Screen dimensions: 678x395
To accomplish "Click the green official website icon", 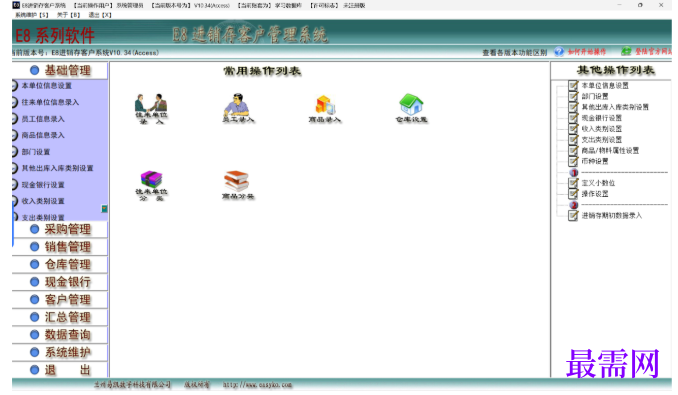I will (x=626, y=51).
